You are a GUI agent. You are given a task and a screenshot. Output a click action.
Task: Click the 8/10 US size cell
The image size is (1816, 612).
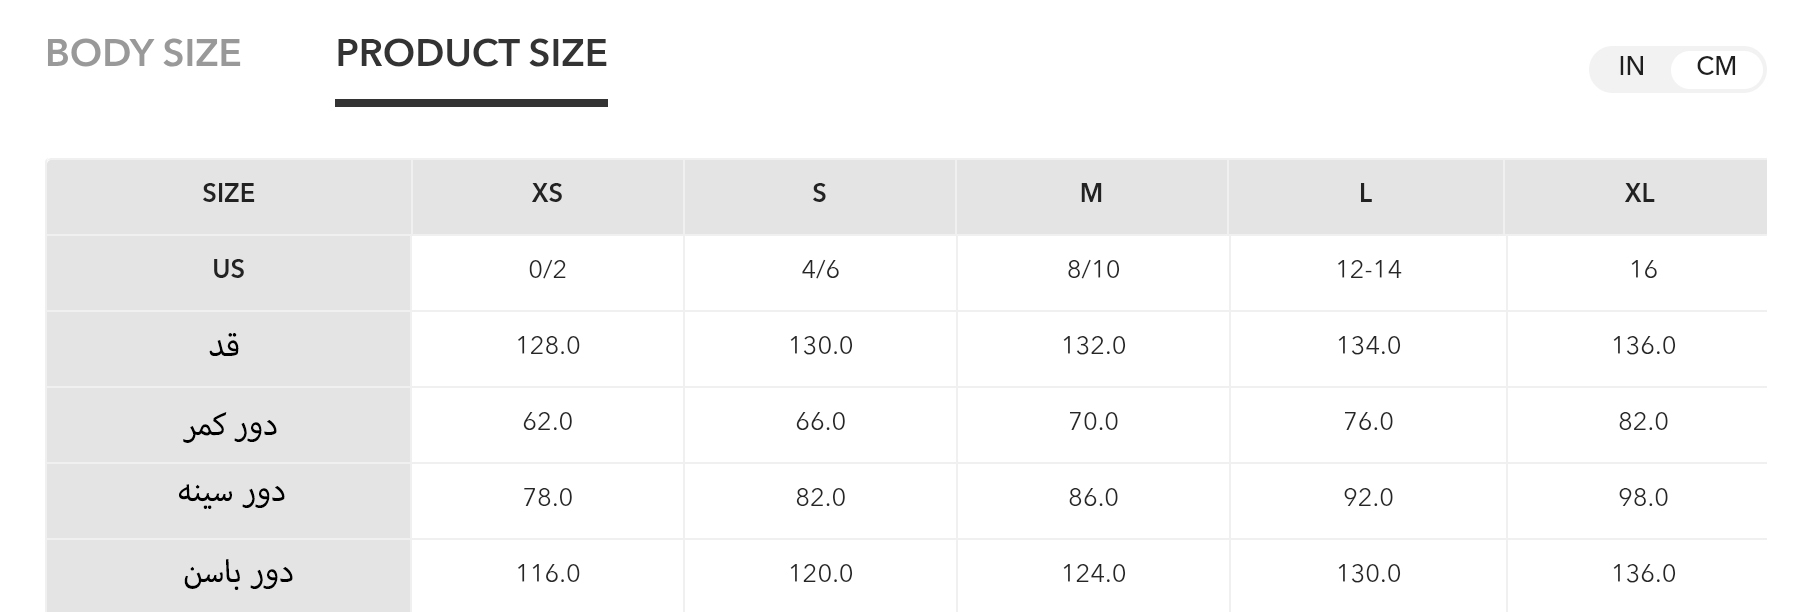pyautogui.click(x=1093, y=270)
